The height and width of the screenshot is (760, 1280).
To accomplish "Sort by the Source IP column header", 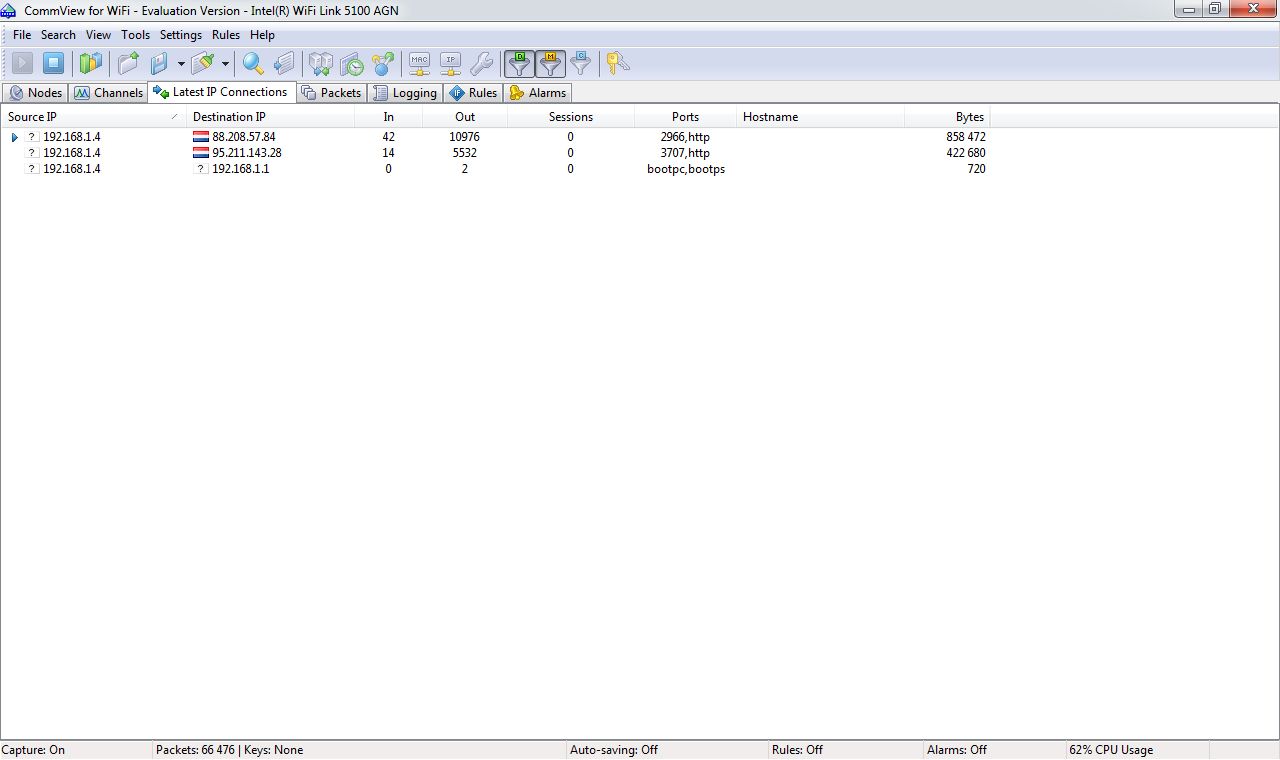I will pos(93,117).
